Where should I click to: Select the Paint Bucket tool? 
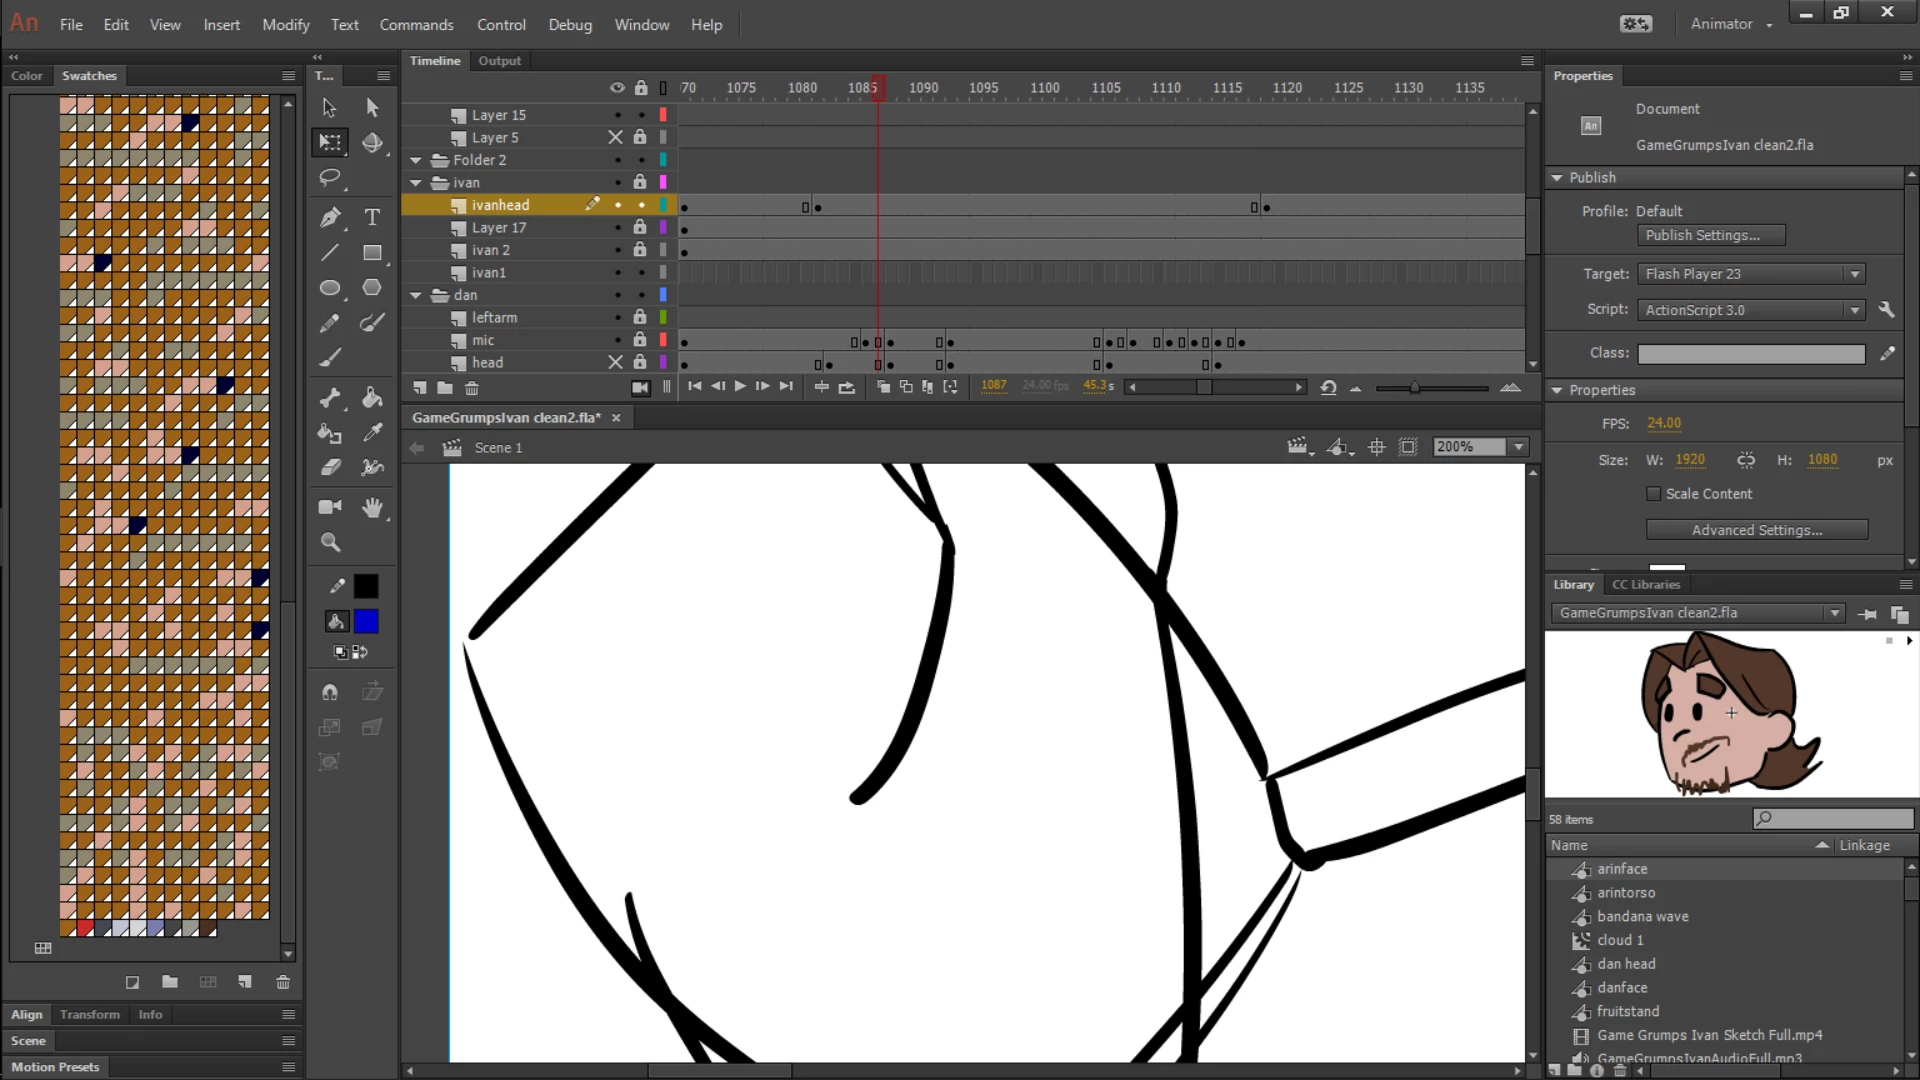pos(372,397)
